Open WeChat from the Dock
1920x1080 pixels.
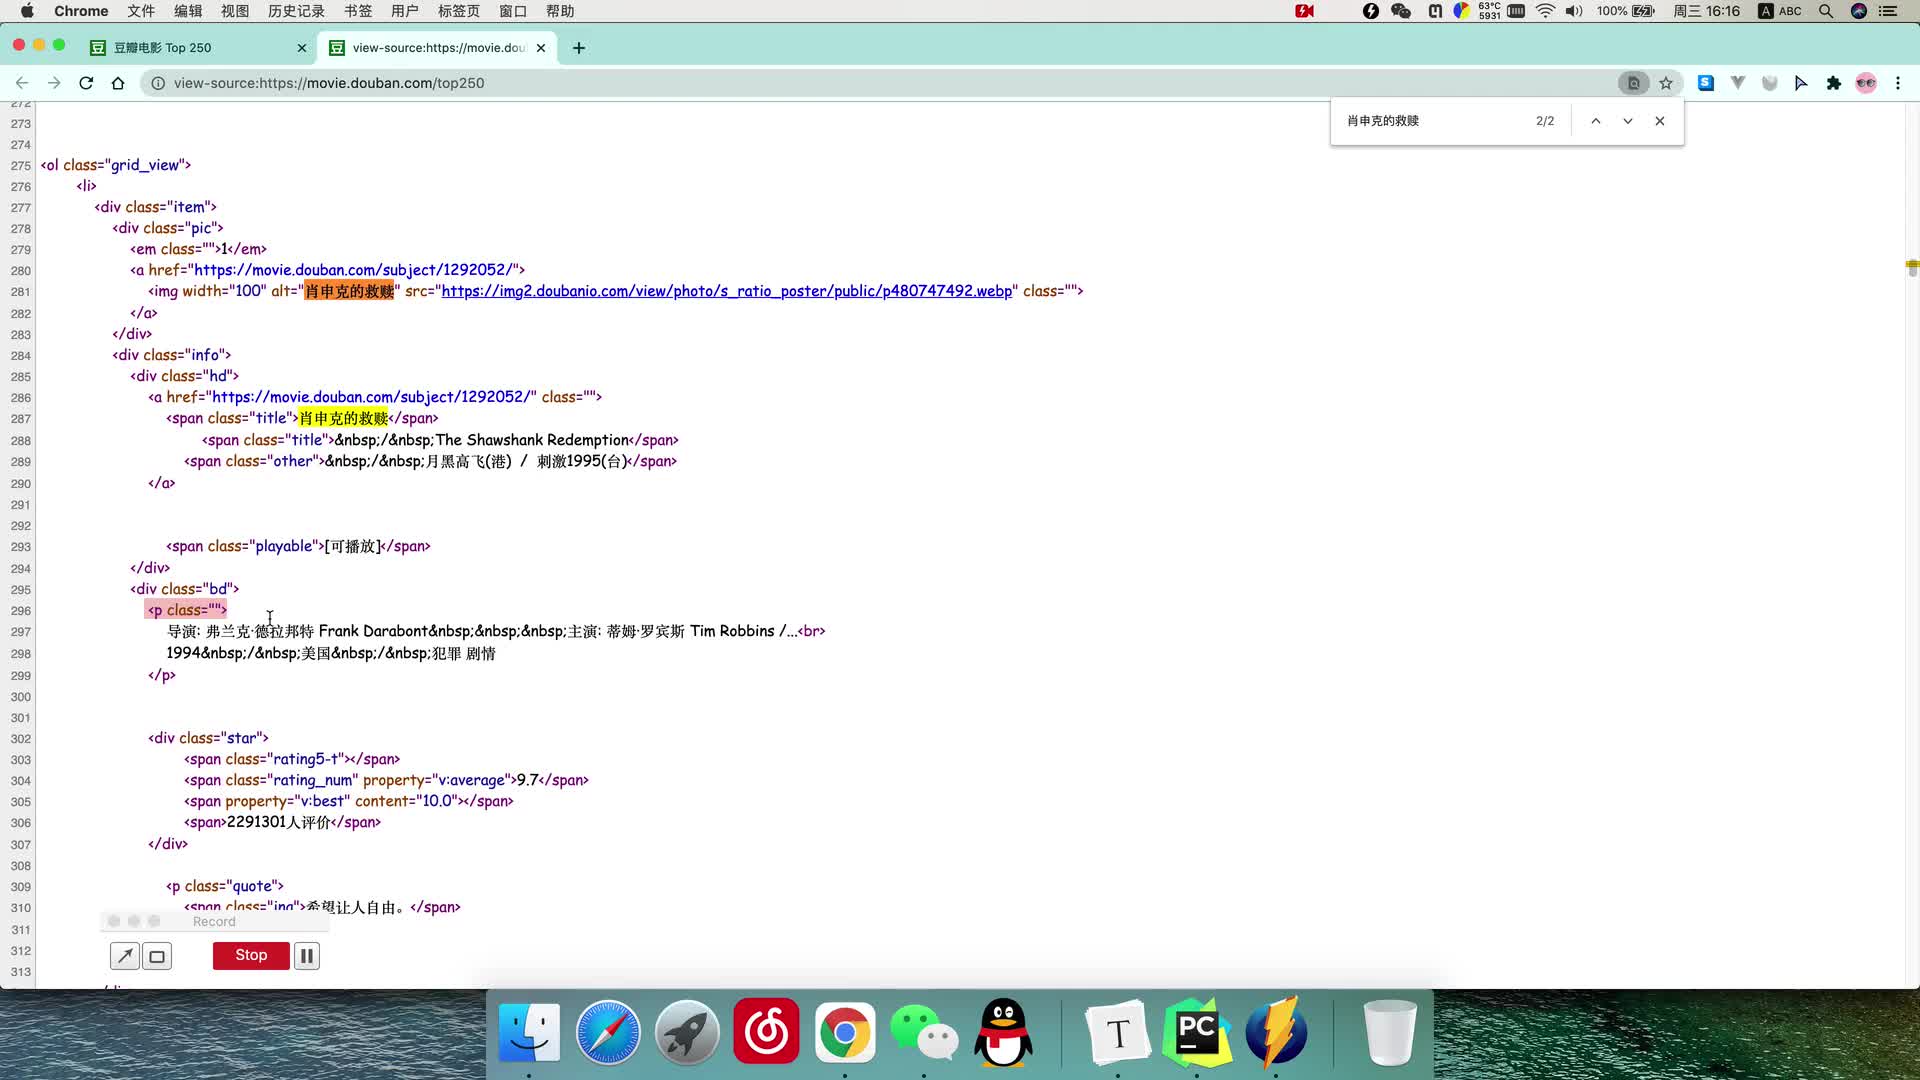click(x=924, y=1032)
